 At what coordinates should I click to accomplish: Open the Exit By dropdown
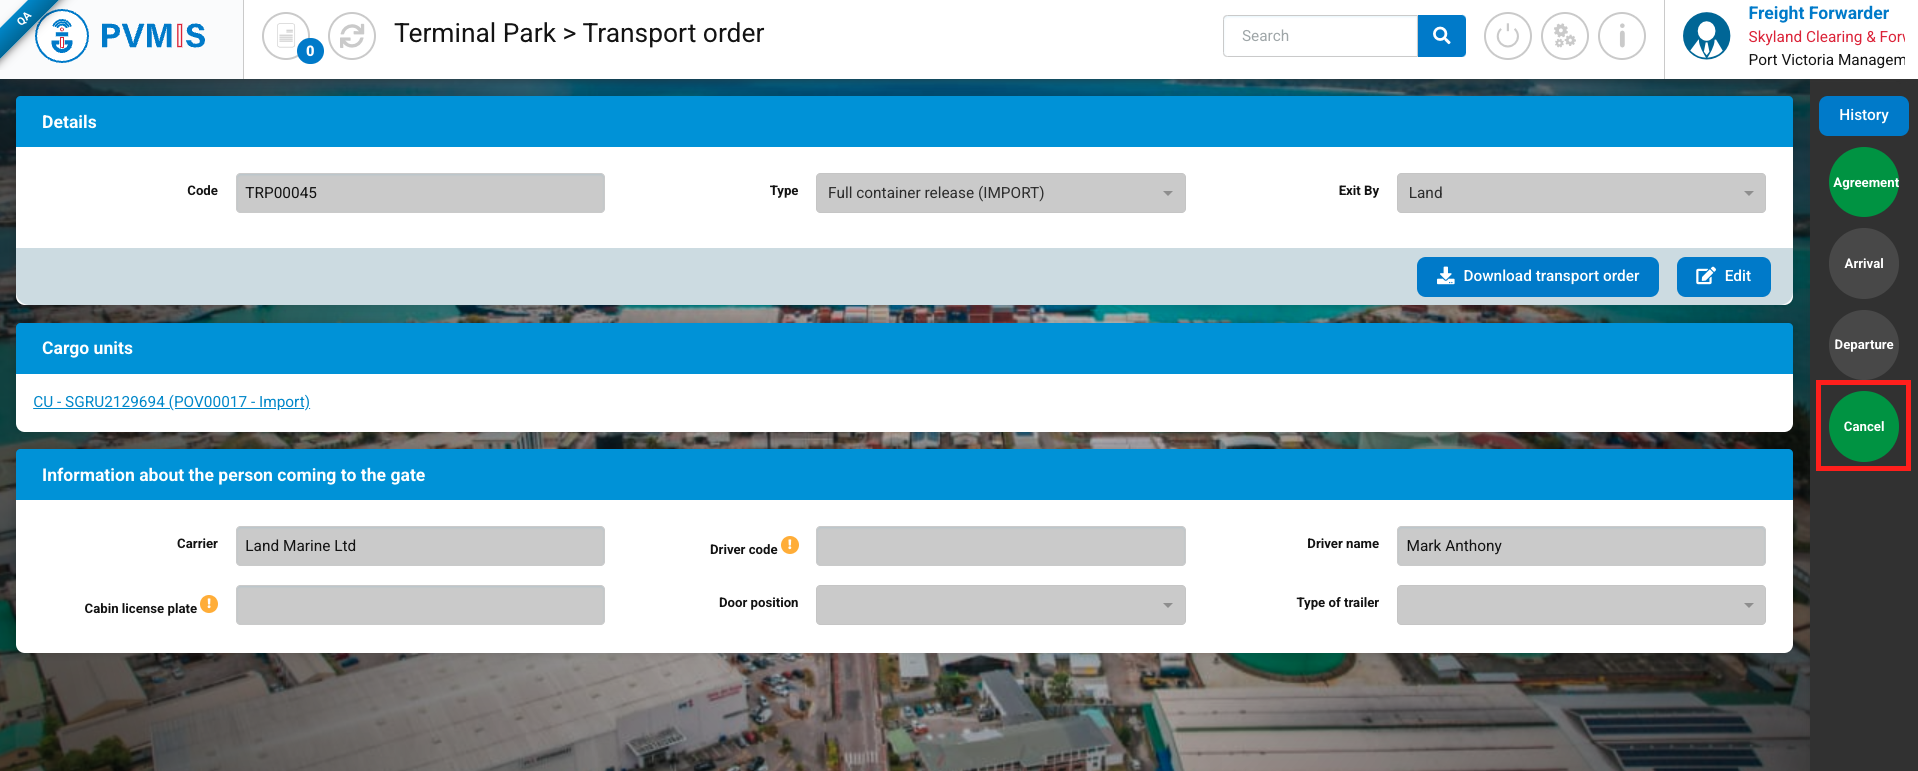click(1580, 193)
